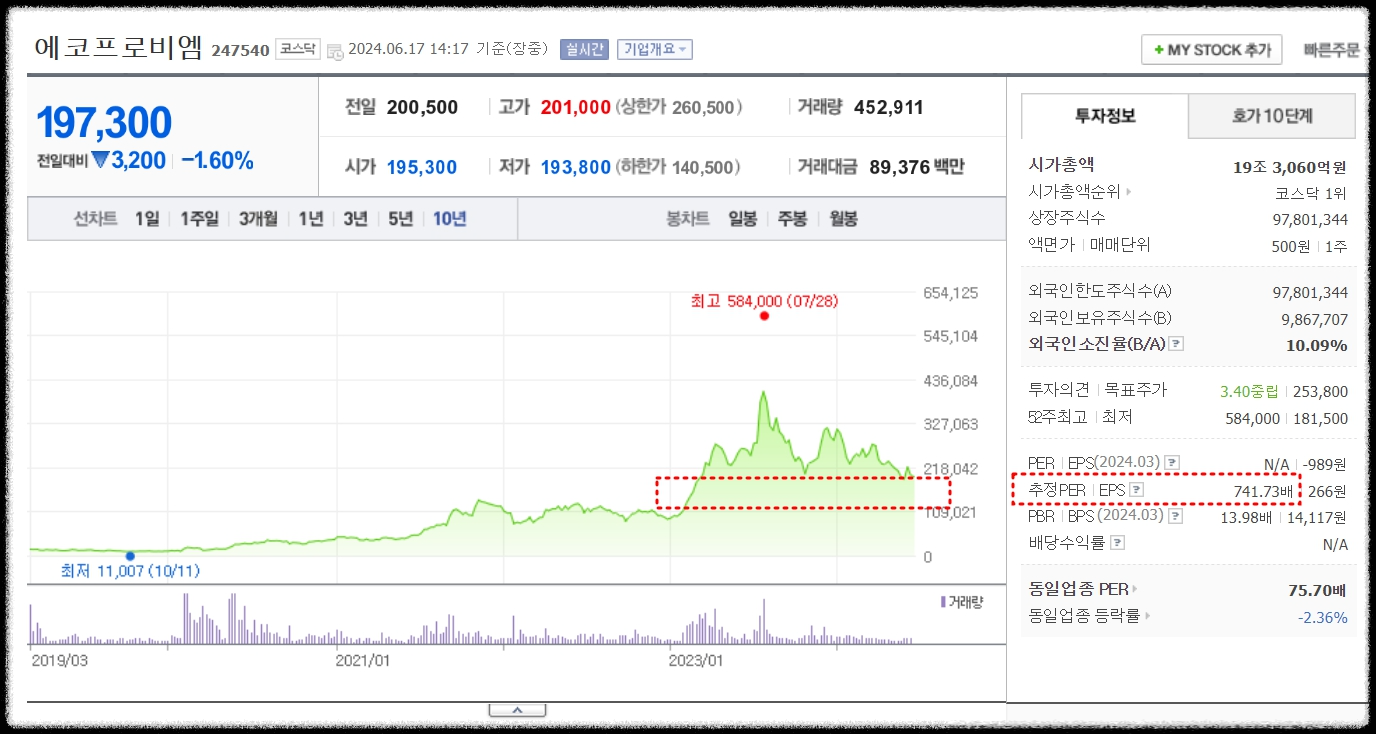The width and height of the screenshot is (1376, 734).
Task: Click the 전일 value 200,500
Action: coord(420,107)
